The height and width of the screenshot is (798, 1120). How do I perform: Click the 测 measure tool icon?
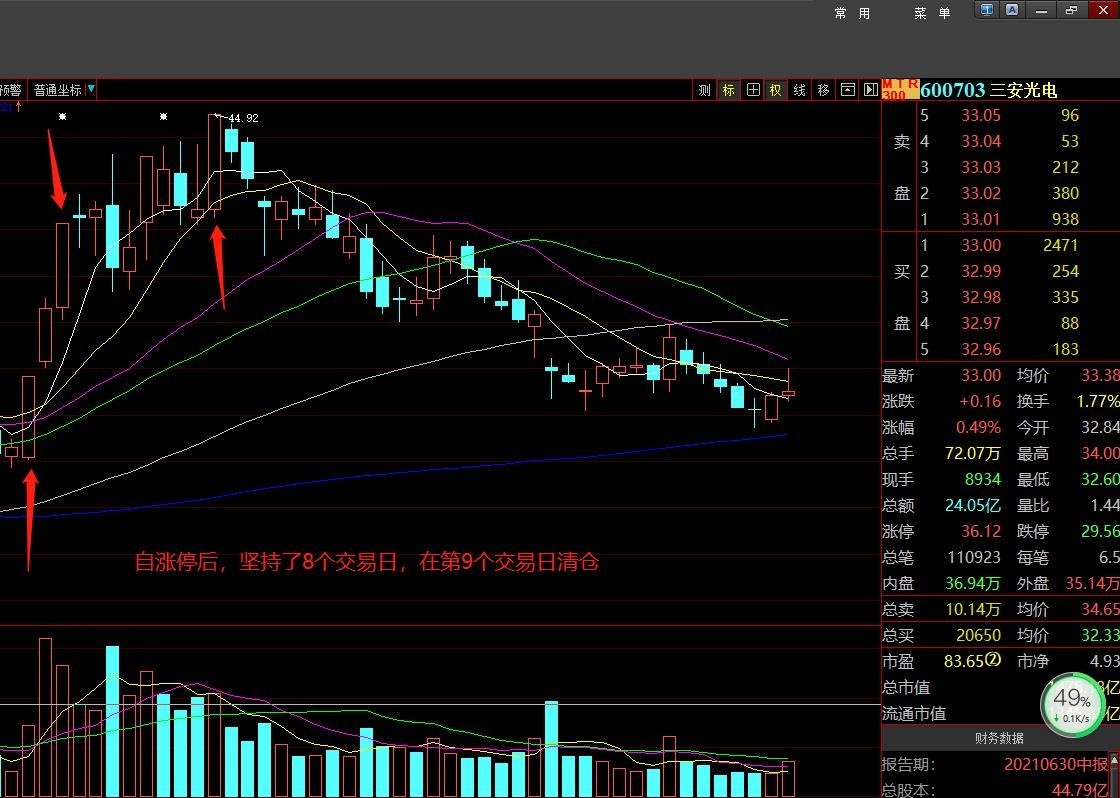704,90
